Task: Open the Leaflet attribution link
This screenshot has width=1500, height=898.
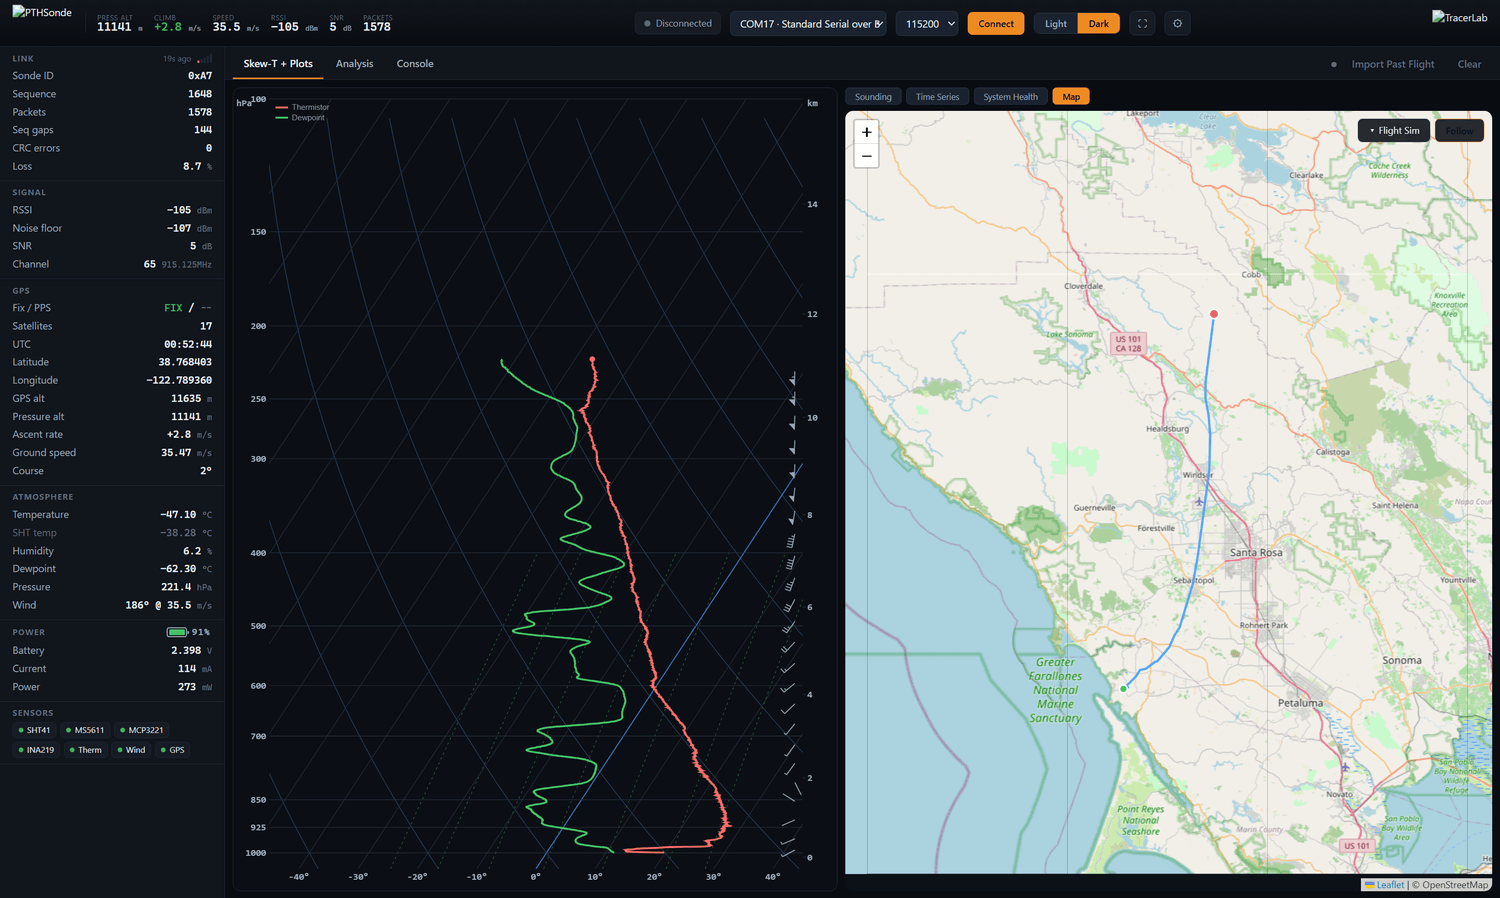Action: click(1384, 884)
